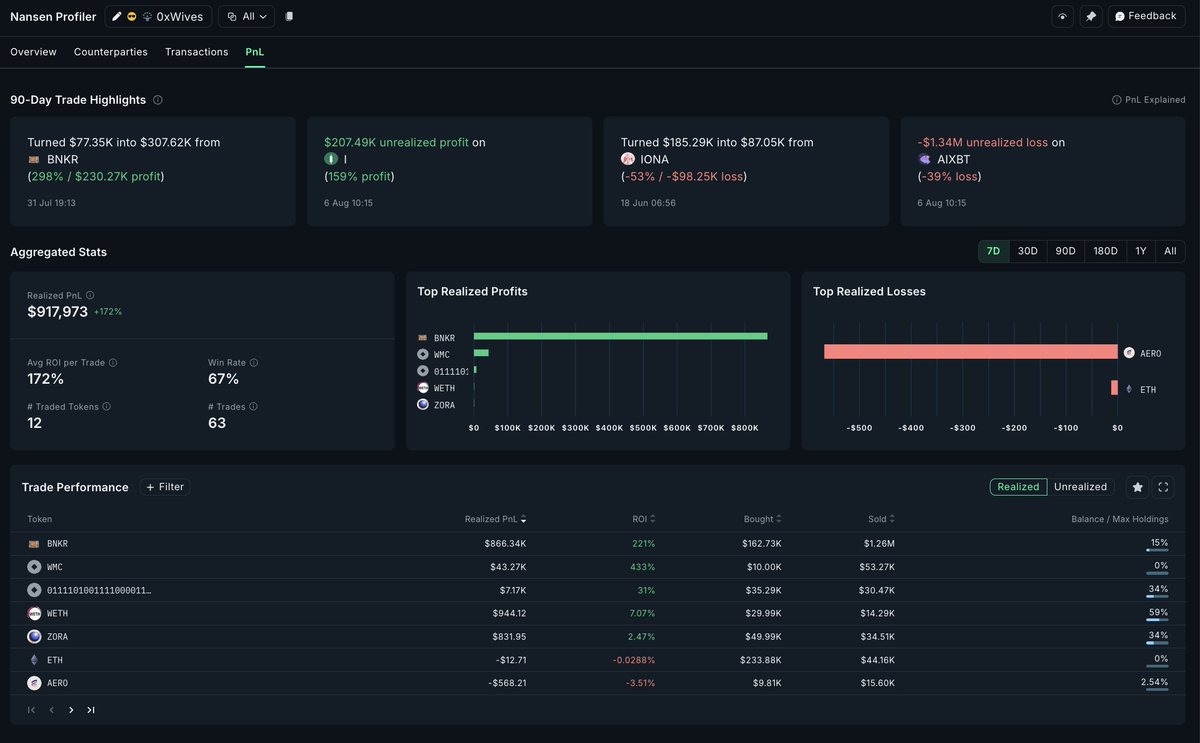The height and width of the screenshot is (743, 1200).
Task: Switch to the Counterparties tab
Action: point(110,52)
